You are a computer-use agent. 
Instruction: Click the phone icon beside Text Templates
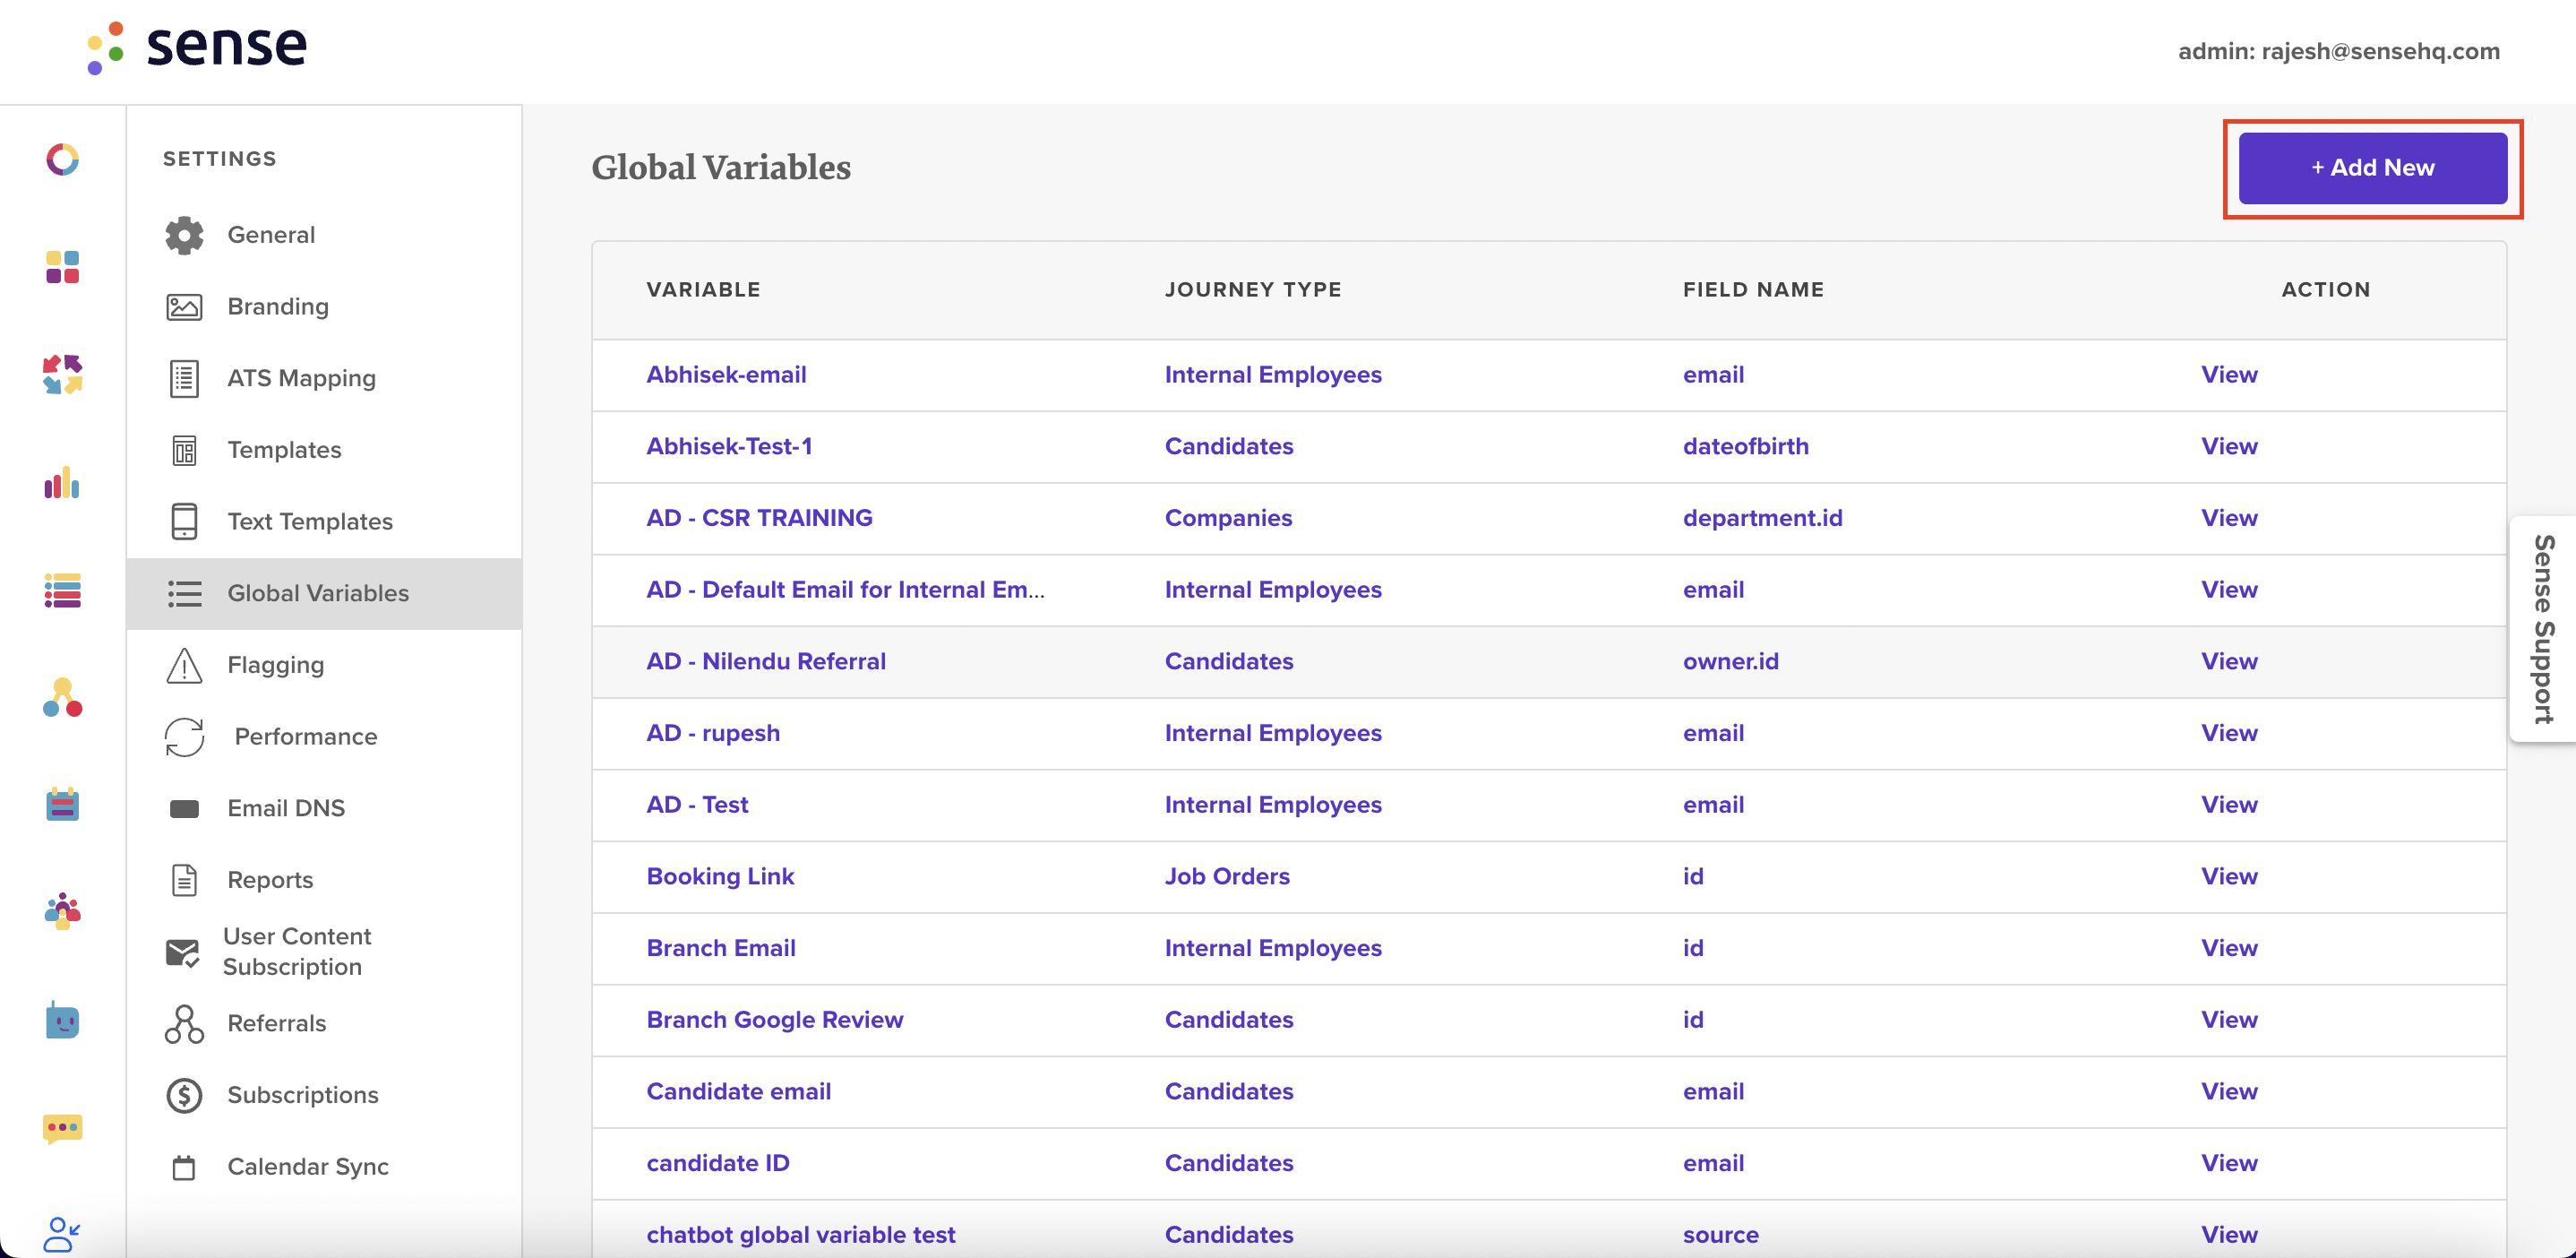pos(184,521)
